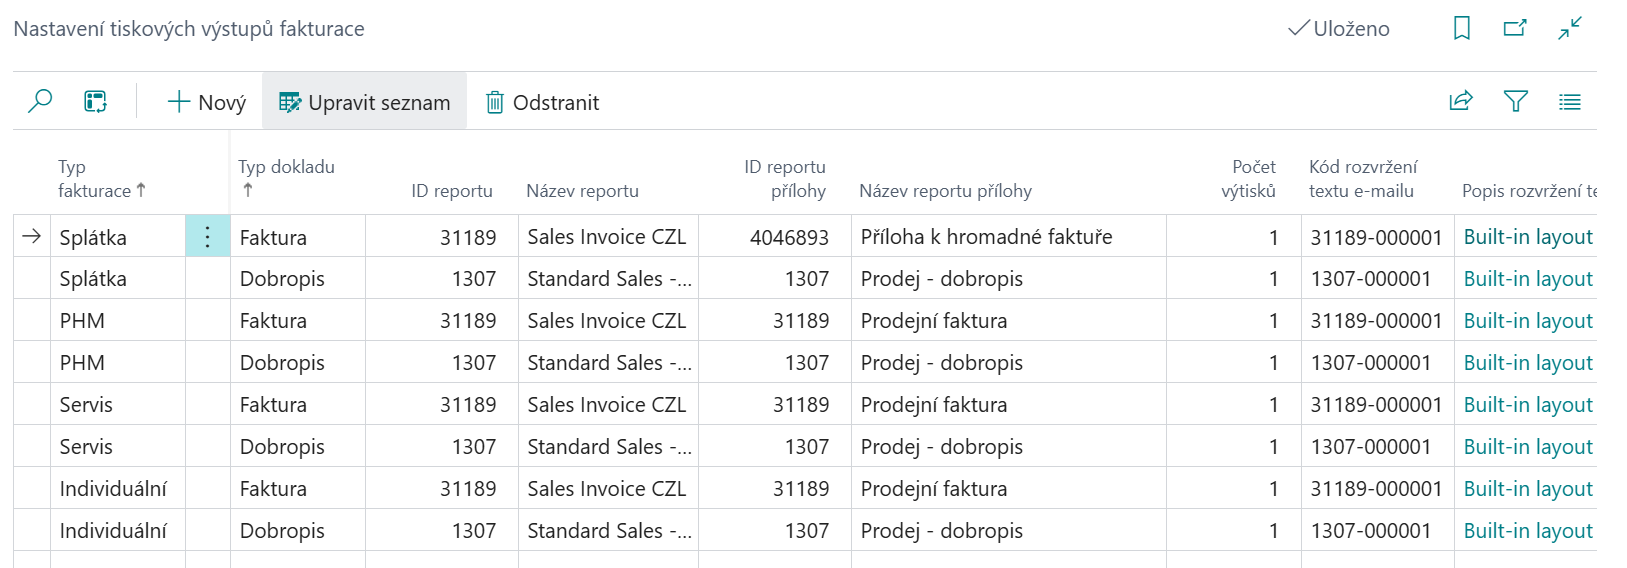
Task: Toggle list view layout icon
Action: (1570, 102)
